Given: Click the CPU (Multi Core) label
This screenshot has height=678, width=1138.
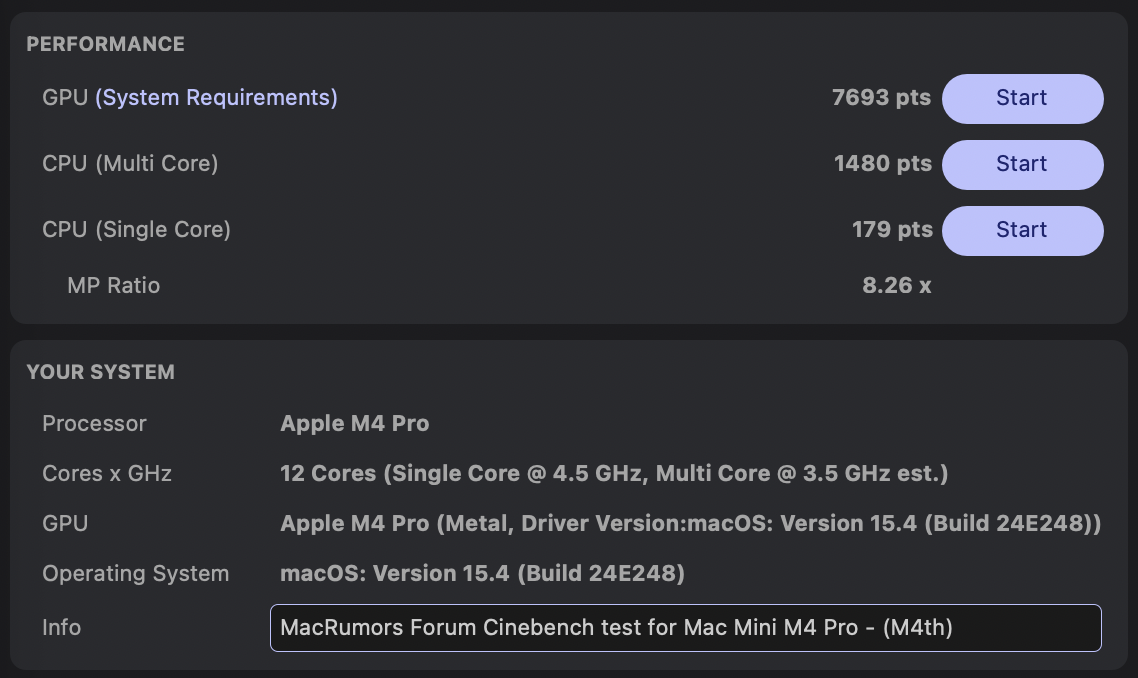Looking at the screenshot, I should pos(130,163).
